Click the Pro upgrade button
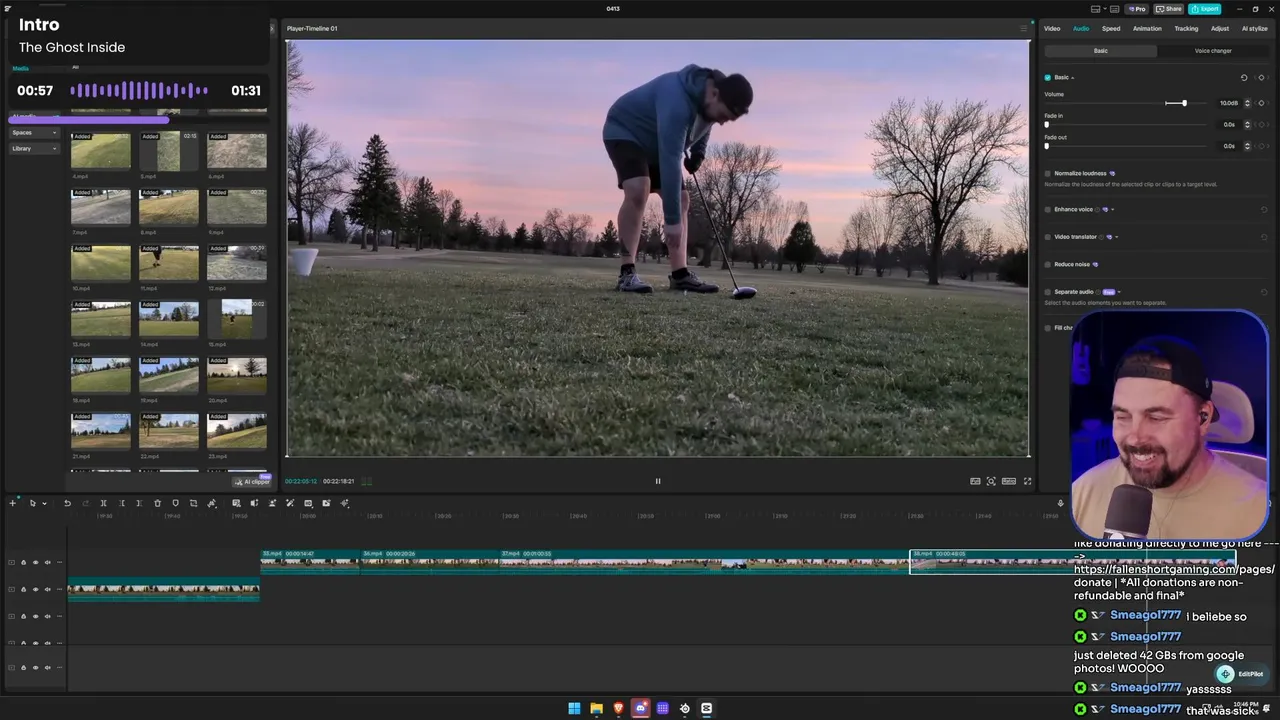Image resolution: width=1280 pixels, height=720 pixels. [1137, 9]
